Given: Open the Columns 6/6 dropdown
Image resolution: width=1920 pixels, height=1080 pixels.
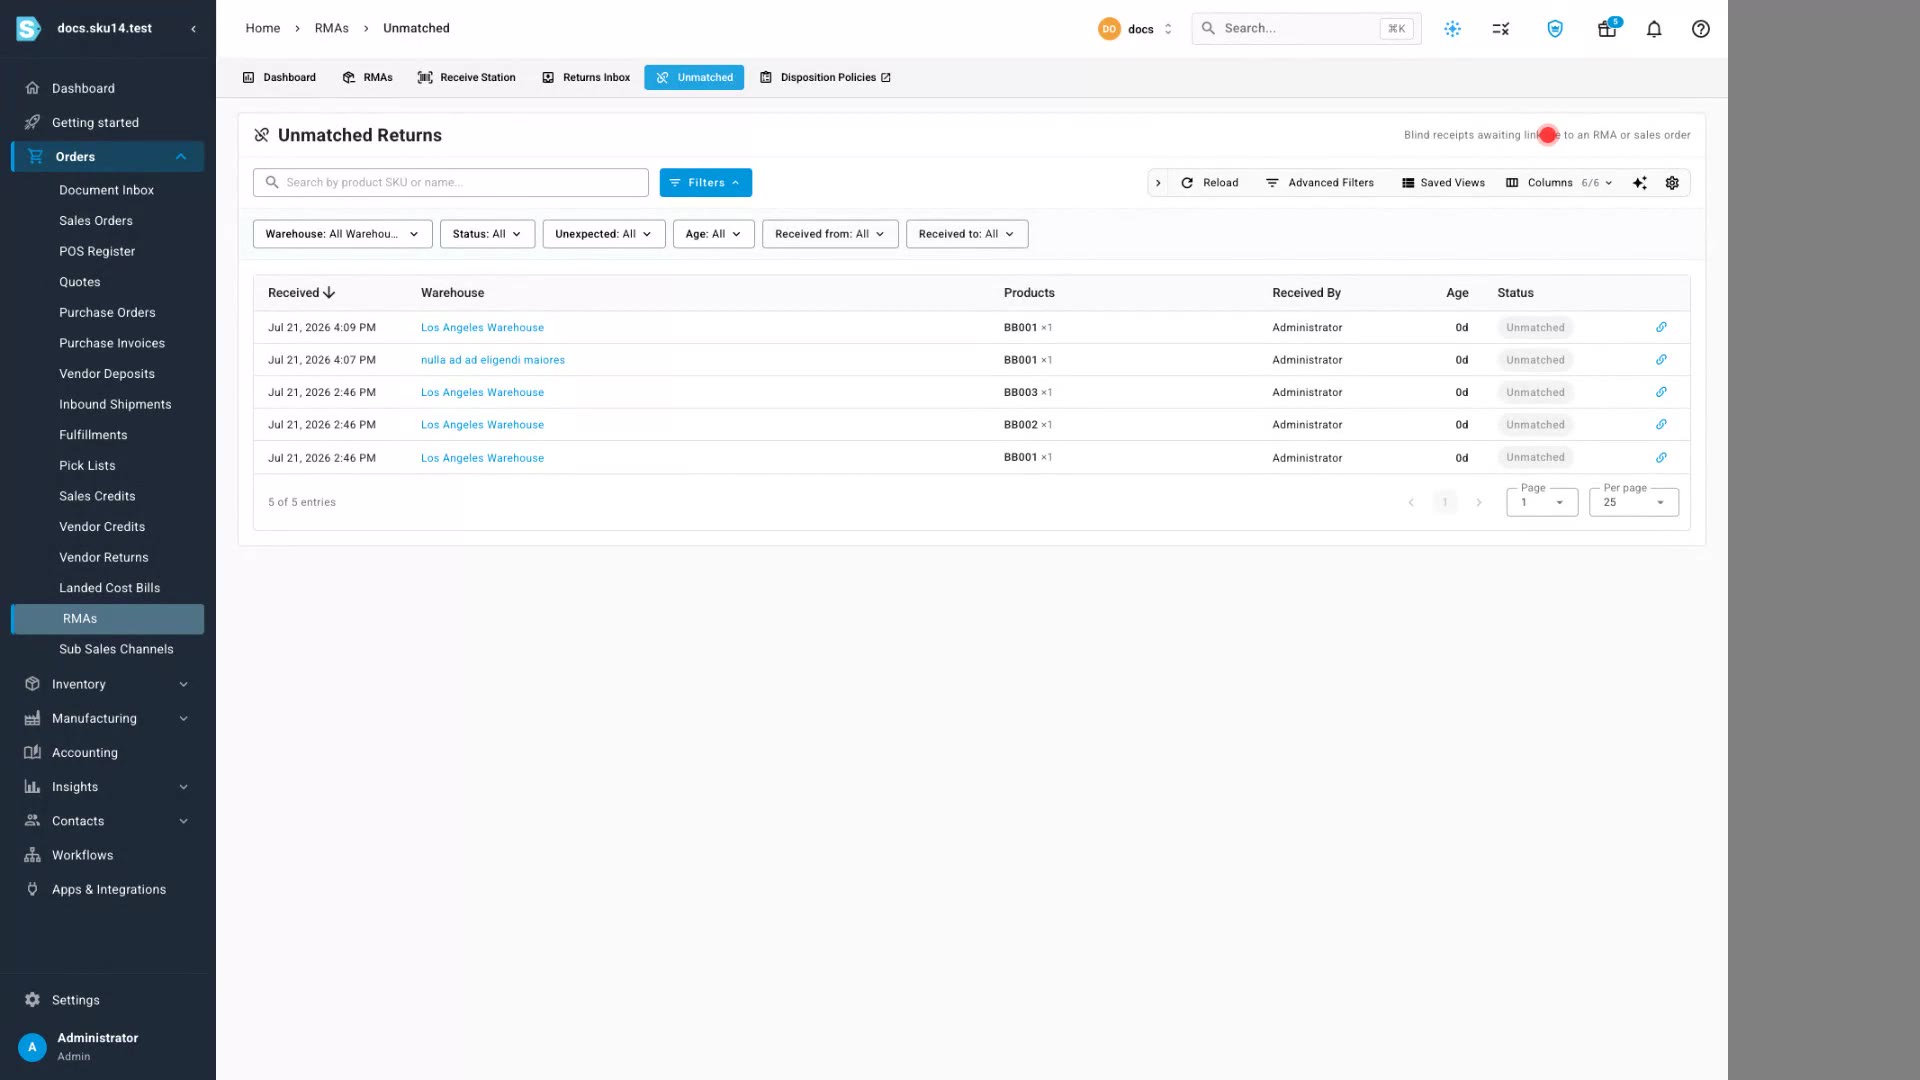Looking at the screenshot, I should 1559,183.
